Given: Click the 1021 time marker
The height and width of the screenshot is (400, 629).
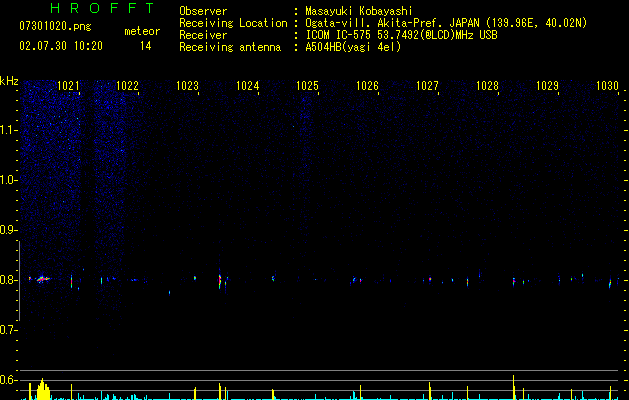Looking at the screenshot, I should (68, 86).
